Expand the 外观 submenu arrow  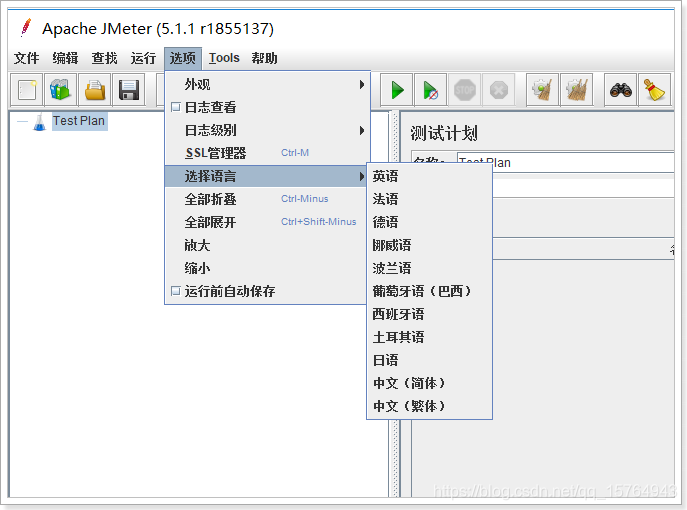tap(361, 84)
